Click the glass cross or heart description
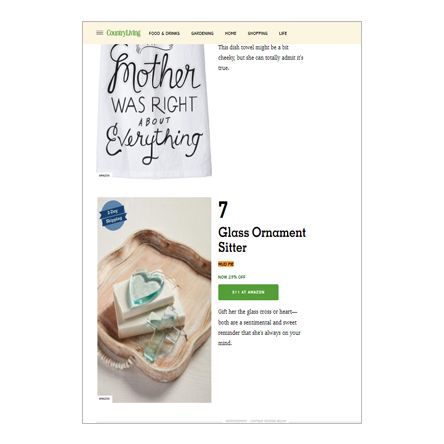This screenshot has width=444, height=444. tap(259, 327)
